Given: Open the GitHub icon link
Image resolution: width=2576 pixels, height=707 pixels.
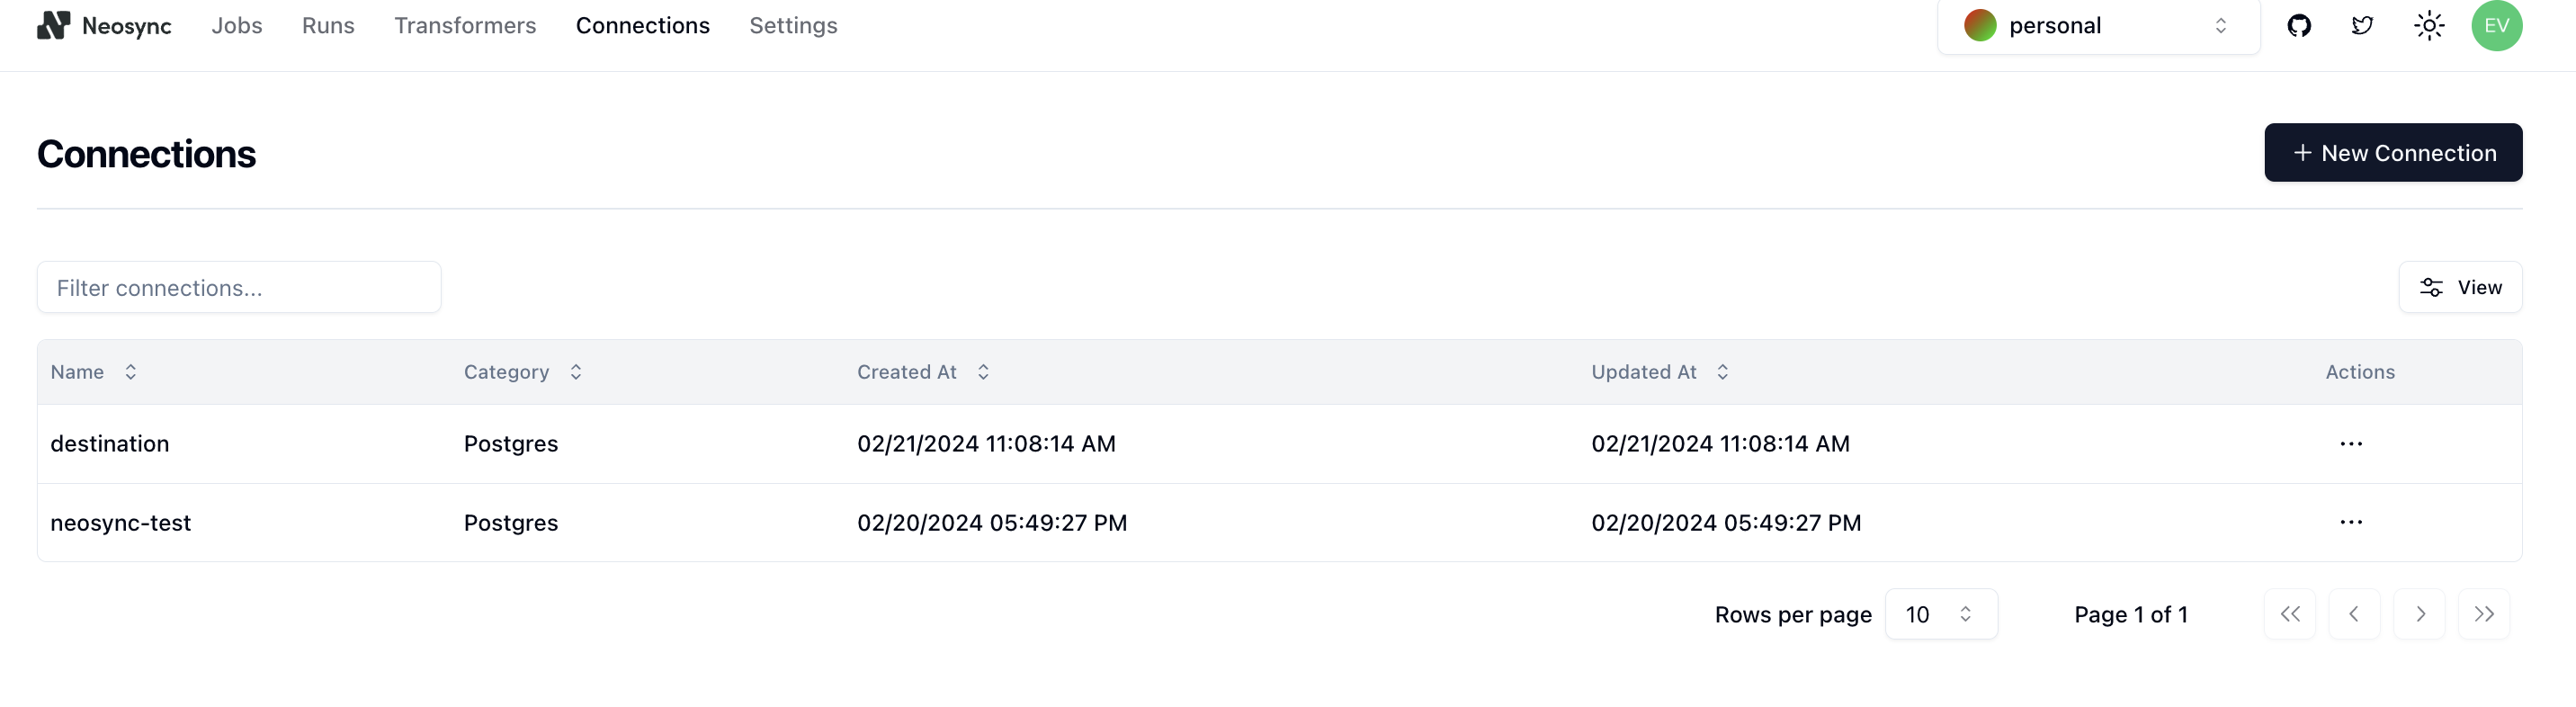Looking at the screenshot, I should [2299, 25].
